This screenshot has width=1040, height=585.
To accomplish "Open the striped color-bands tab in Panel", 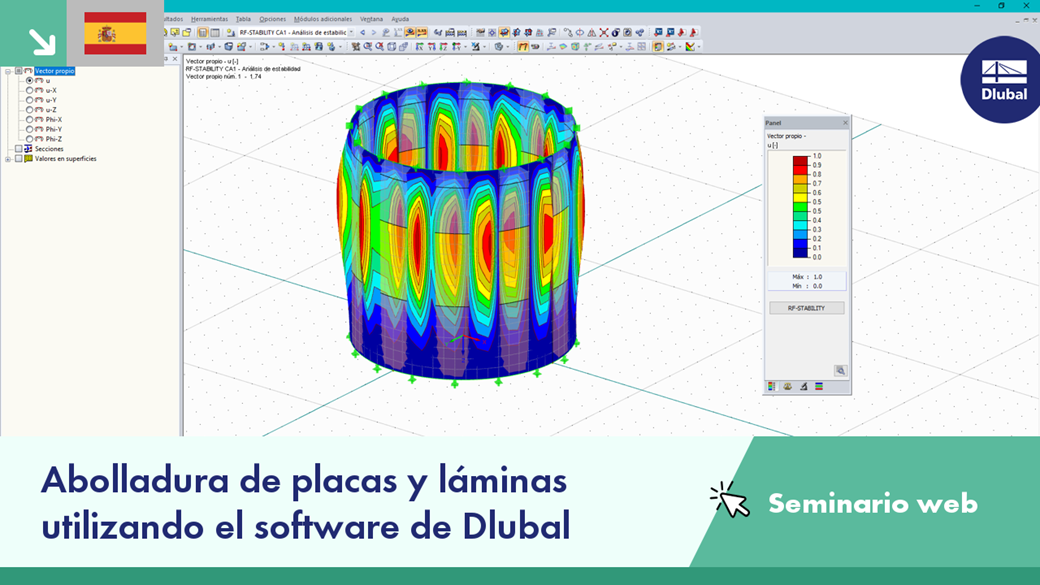I will click(x=819, y=386).
